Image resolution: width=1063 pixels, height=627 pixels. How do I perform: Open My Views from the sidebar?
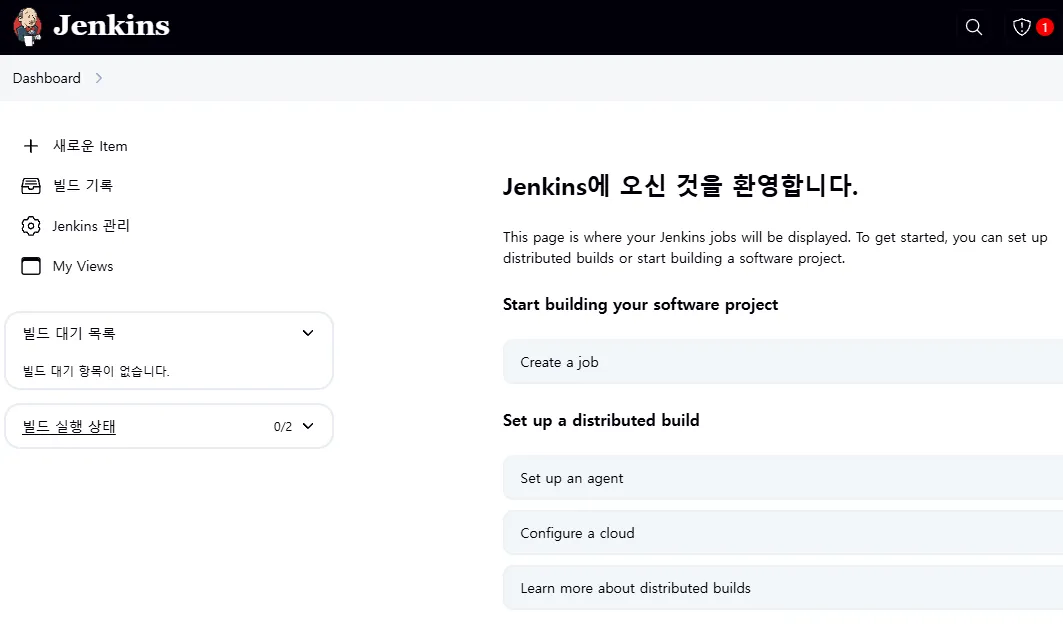pyautogui.click(x=83, y=266)
